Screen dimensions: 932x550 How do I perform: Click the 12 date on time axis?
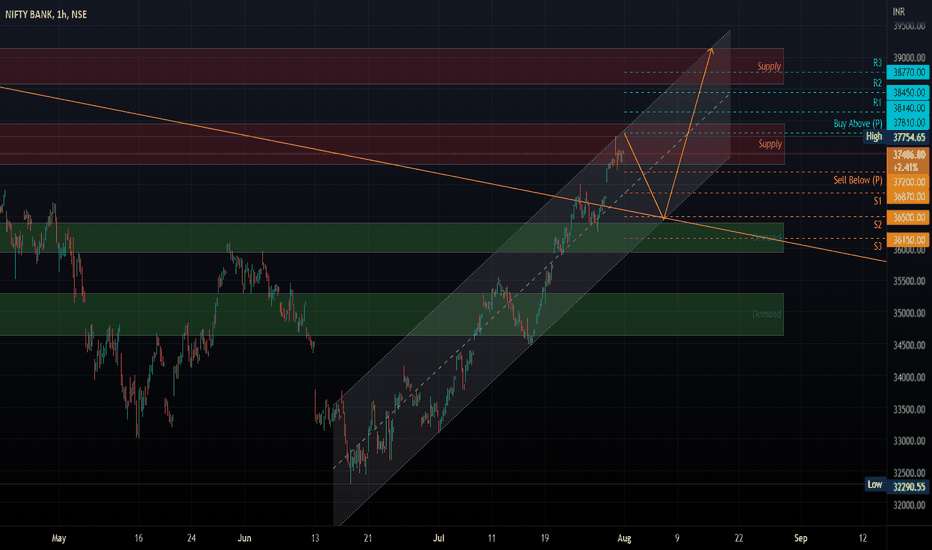[862, 538]
